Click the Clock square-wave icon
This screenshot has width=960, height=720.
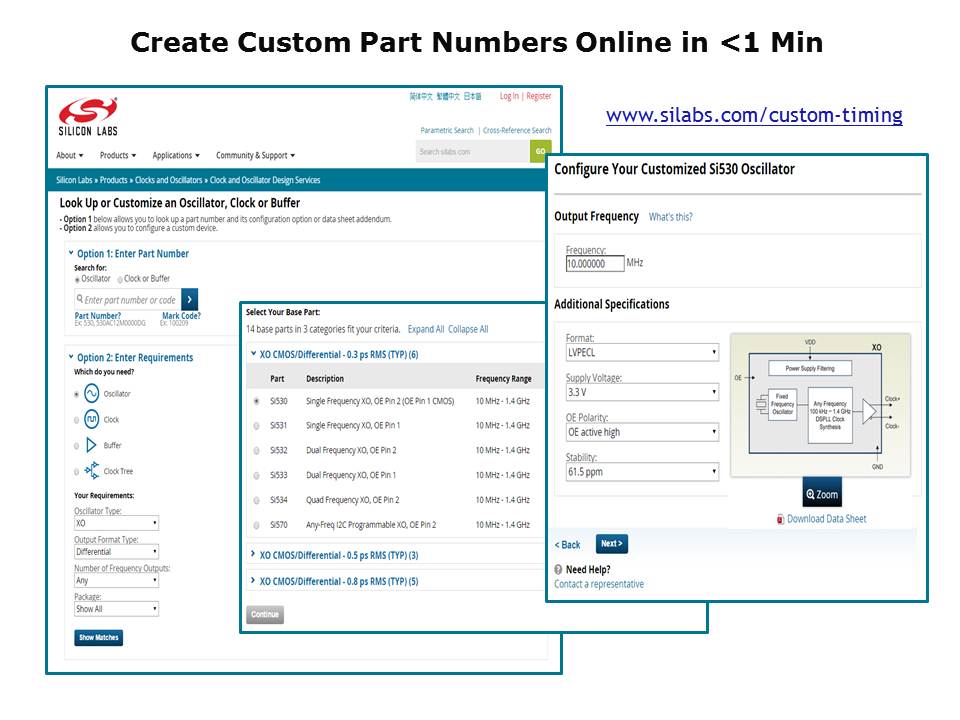coord(91,420)
